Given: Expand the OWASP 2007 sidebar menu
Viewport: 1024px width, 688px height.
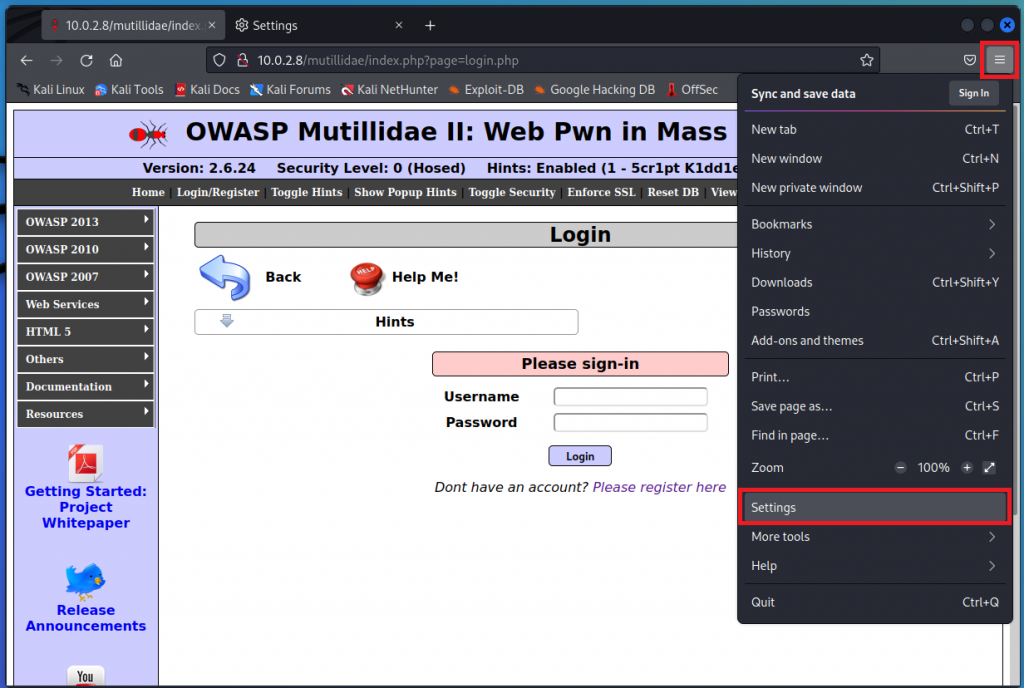Looking at the screenshot, I should pos(86,277).
